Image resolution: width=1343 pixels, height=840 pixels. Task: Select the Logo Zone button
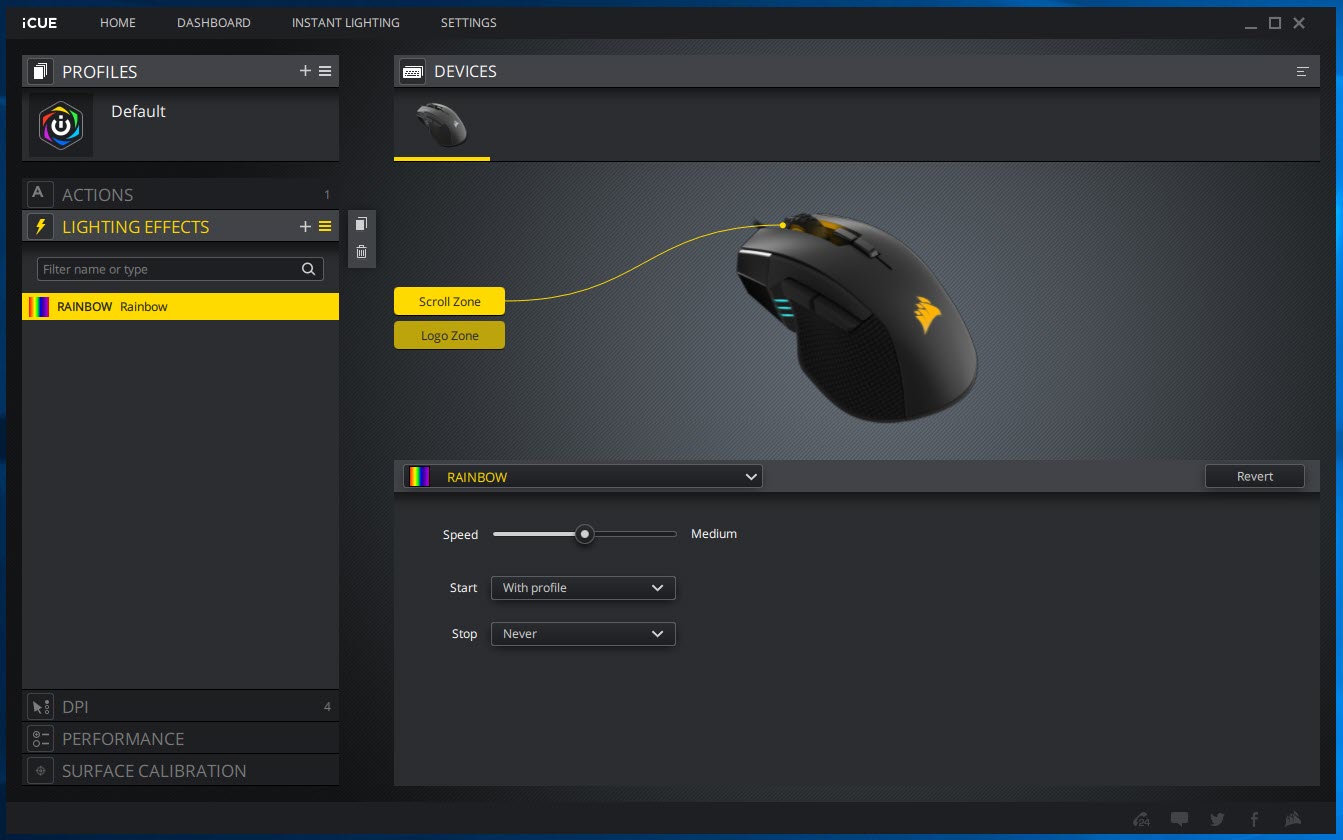click(449, 335)
